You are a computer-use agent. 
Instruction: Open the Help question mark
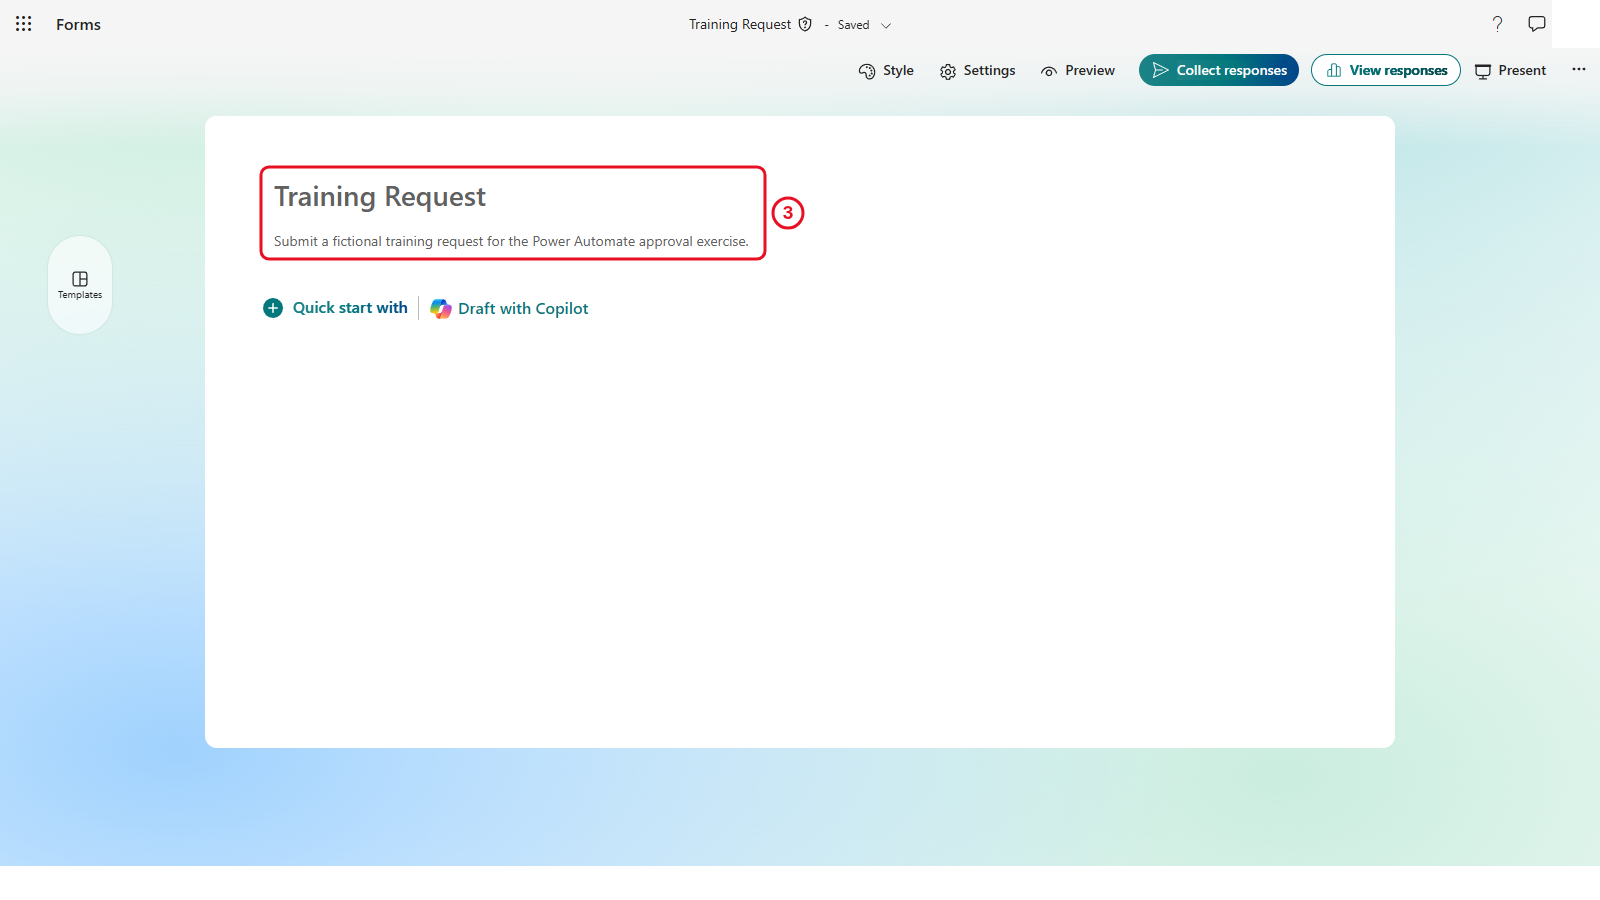(x=1497, y=24)
